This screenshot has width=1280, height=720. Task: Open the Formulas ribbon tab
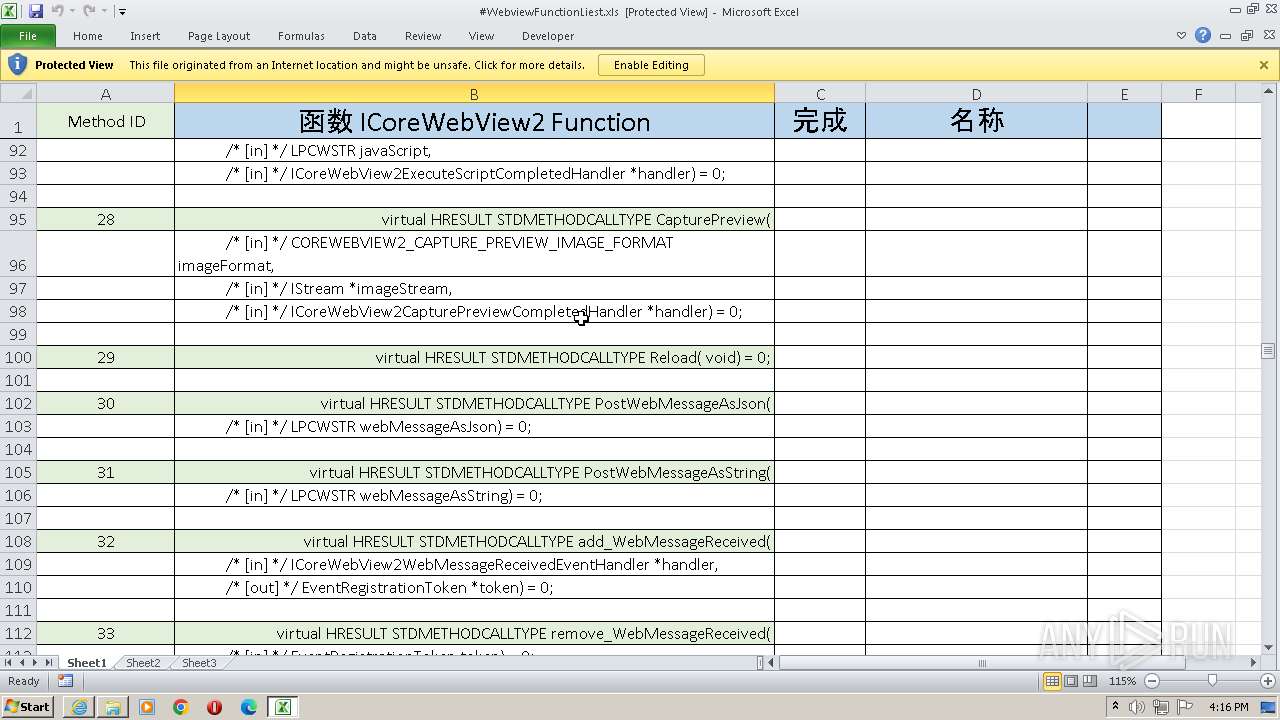coord(301,36)
